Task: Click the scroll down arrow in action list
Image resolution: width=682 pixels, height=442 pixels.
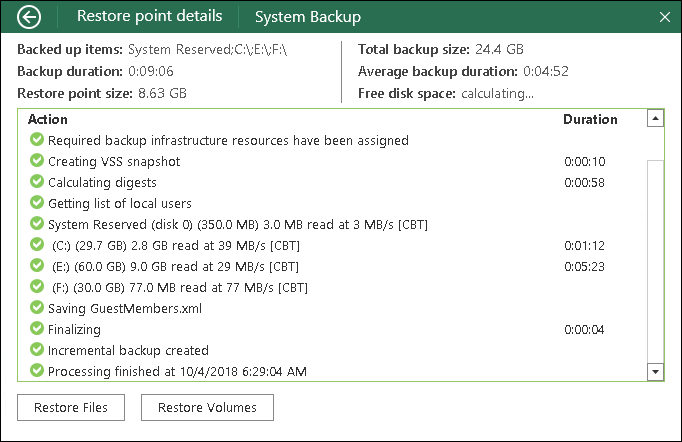Action: tap(655, 372)
